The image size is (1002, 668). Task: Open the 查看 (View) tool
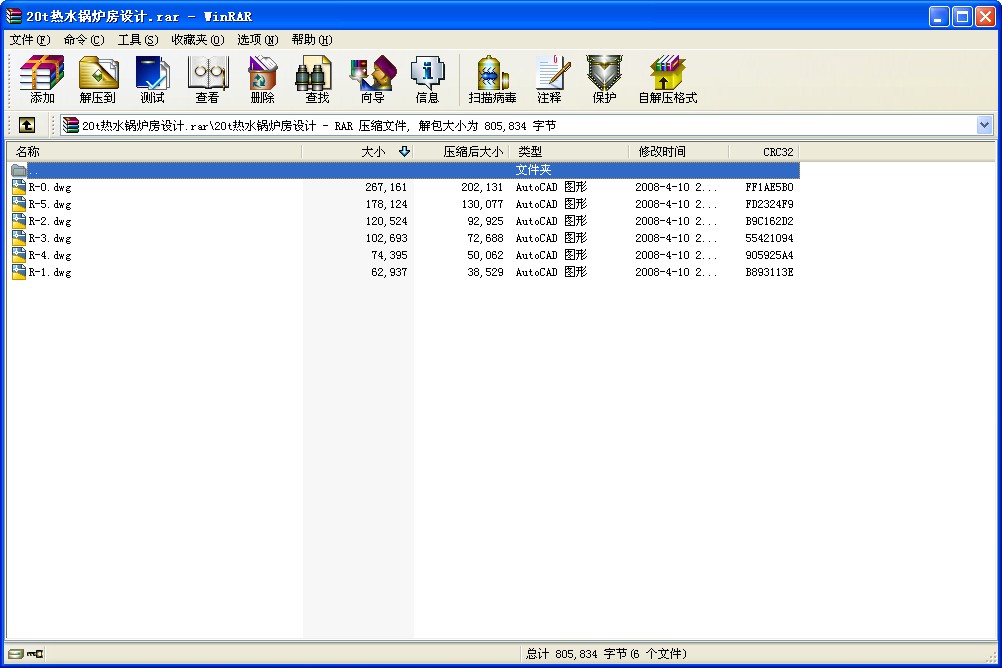click(207, 80)
